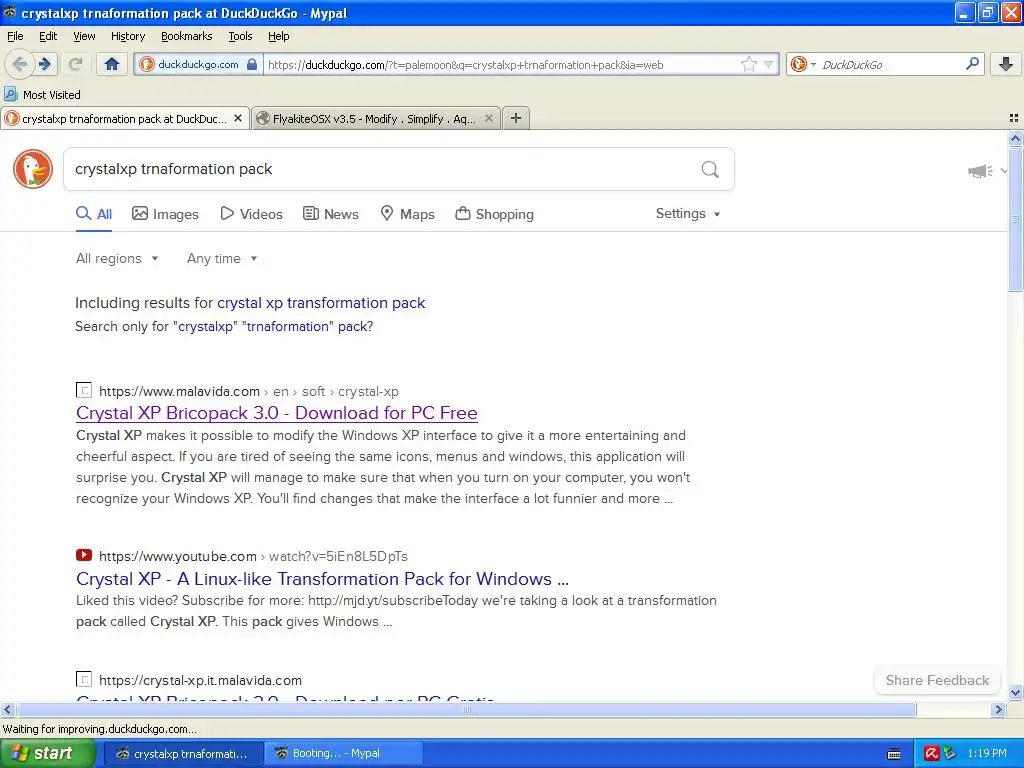Click the youtube.com result URL

[253, 556]
